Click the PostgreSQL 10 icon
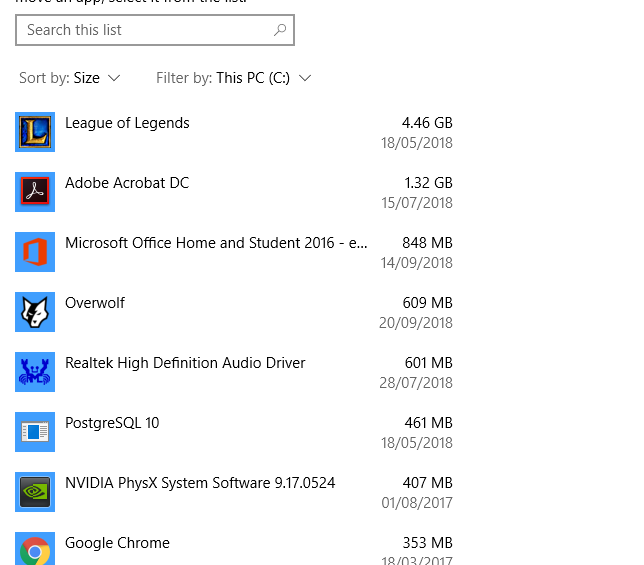 35,432
